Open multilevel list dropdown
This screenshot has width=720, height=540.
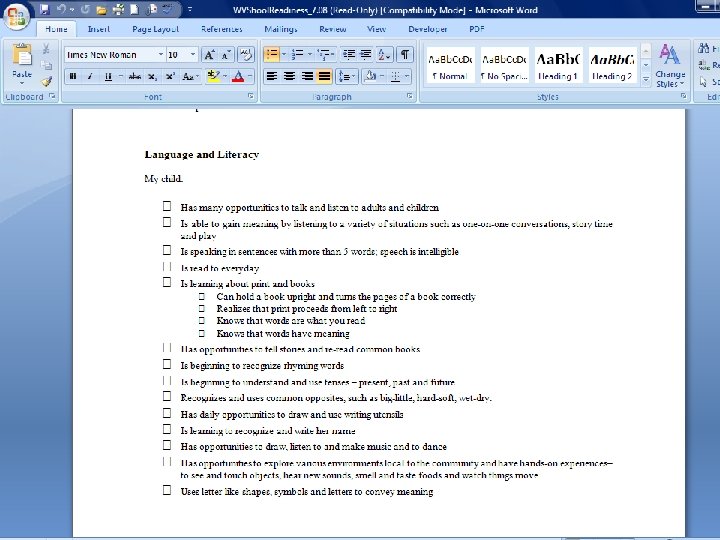[326, 55]
